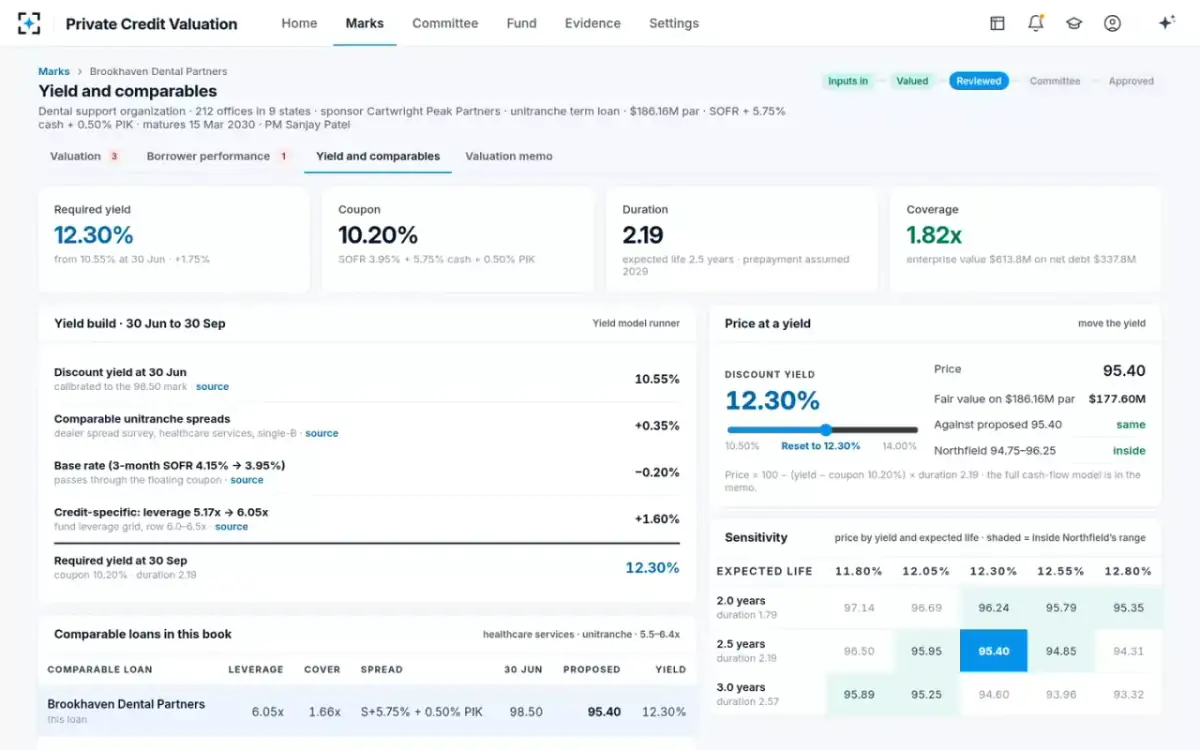
Task: Open source link under Base rate SOFR row
Action: pos(247,480)
